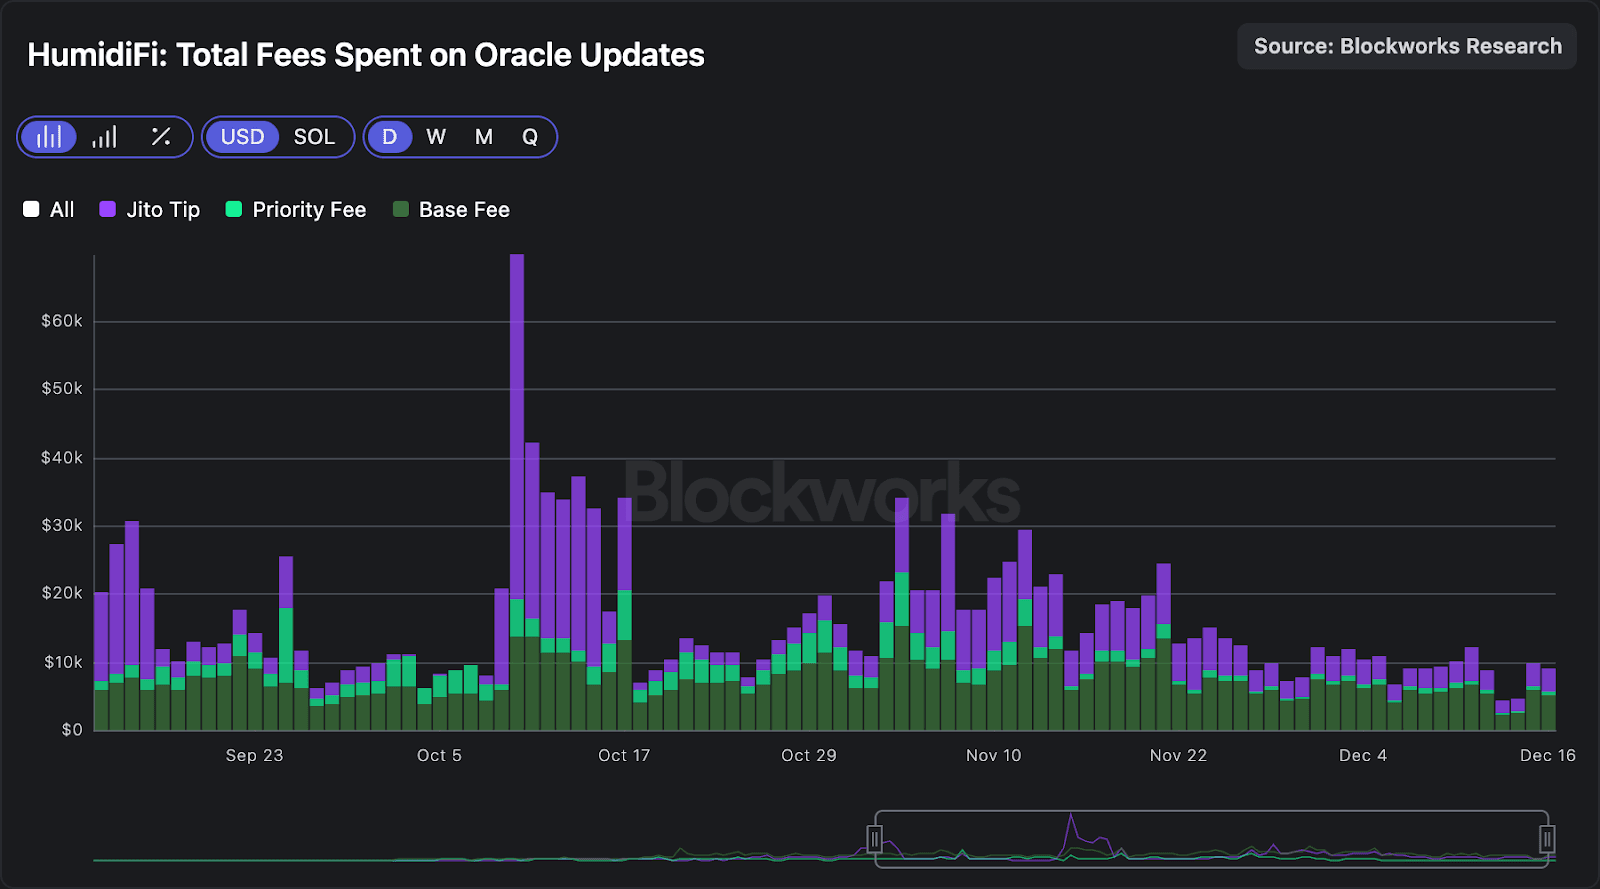Image resolution: width=1600 pixels, height=889 pixels.
Task: Select the weekly W interval
Action: (436, 137)
